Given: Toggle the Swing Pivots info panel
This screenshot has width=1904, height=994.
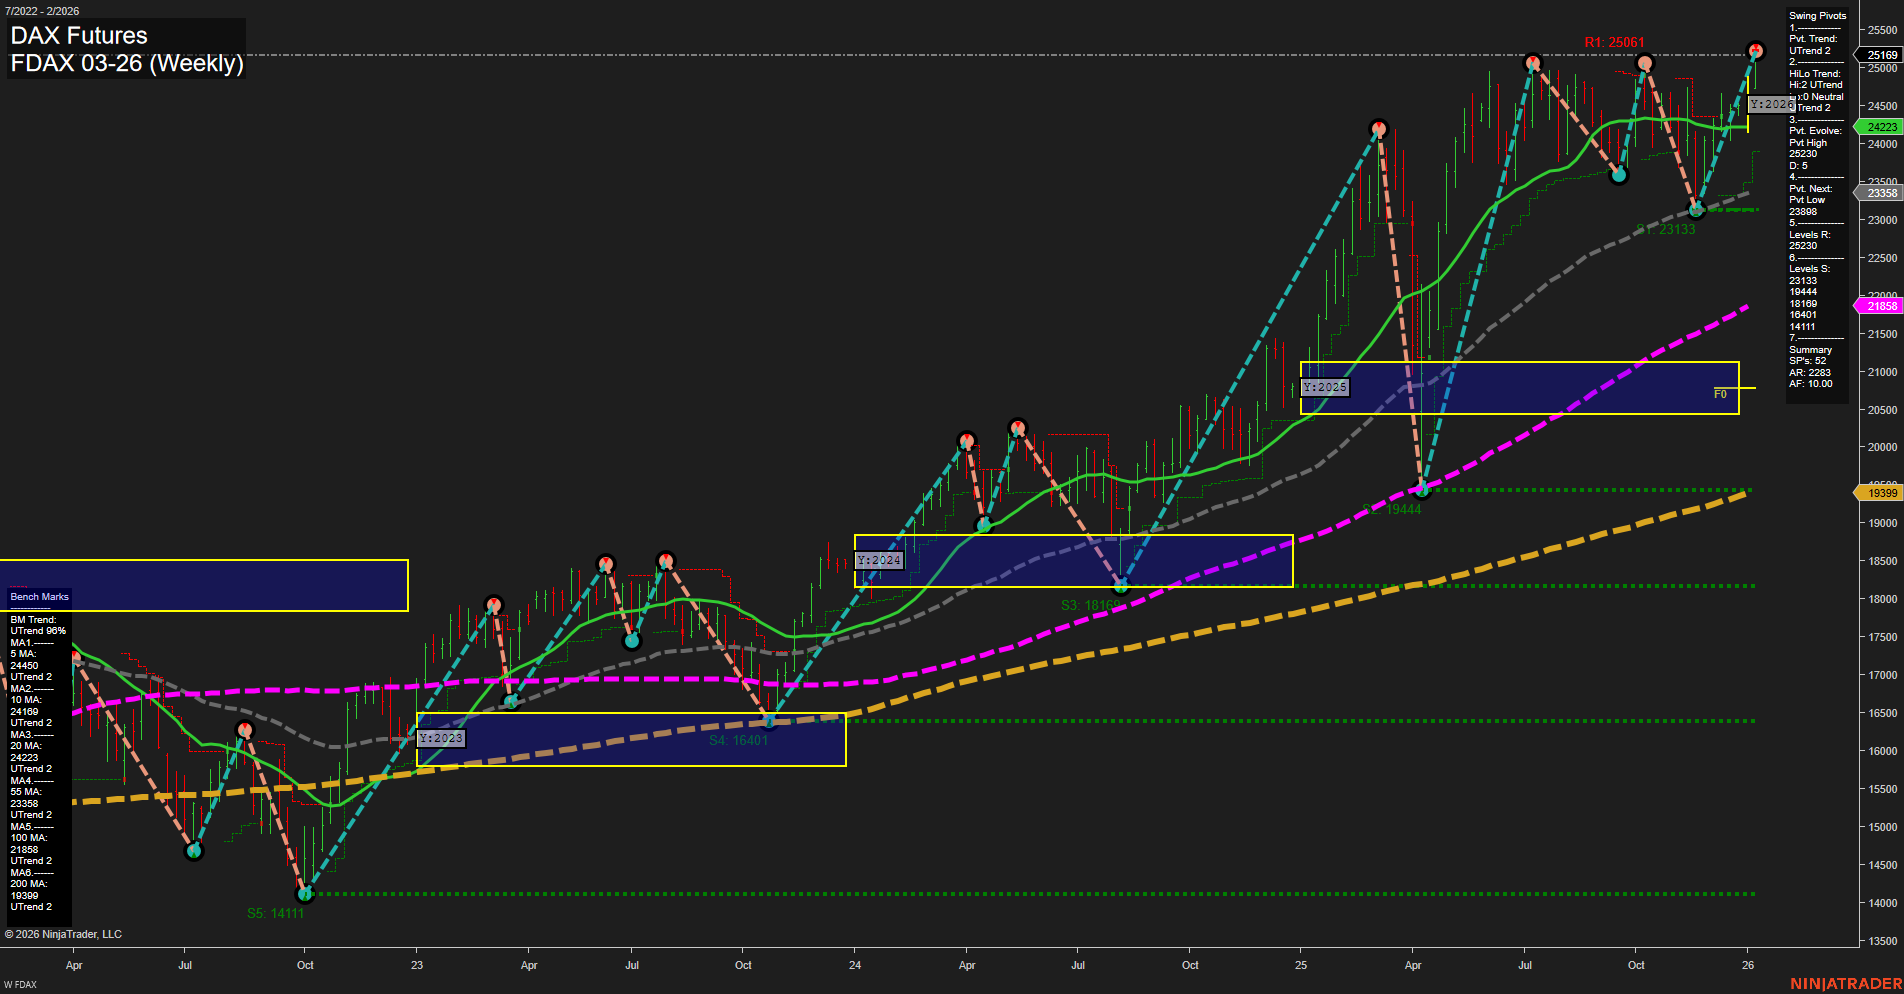Looking at the screenshot, I should [x=1818, y=15].
